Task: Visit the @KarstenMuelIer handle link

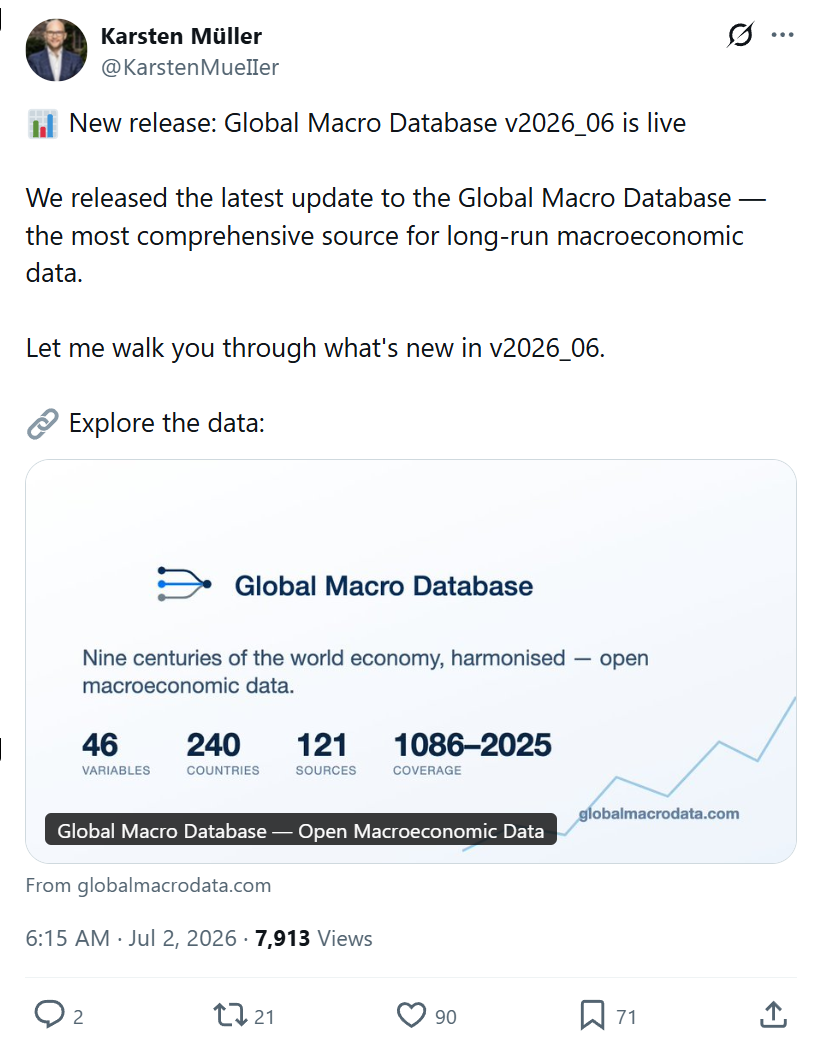Action: click(x=189, y=67)
